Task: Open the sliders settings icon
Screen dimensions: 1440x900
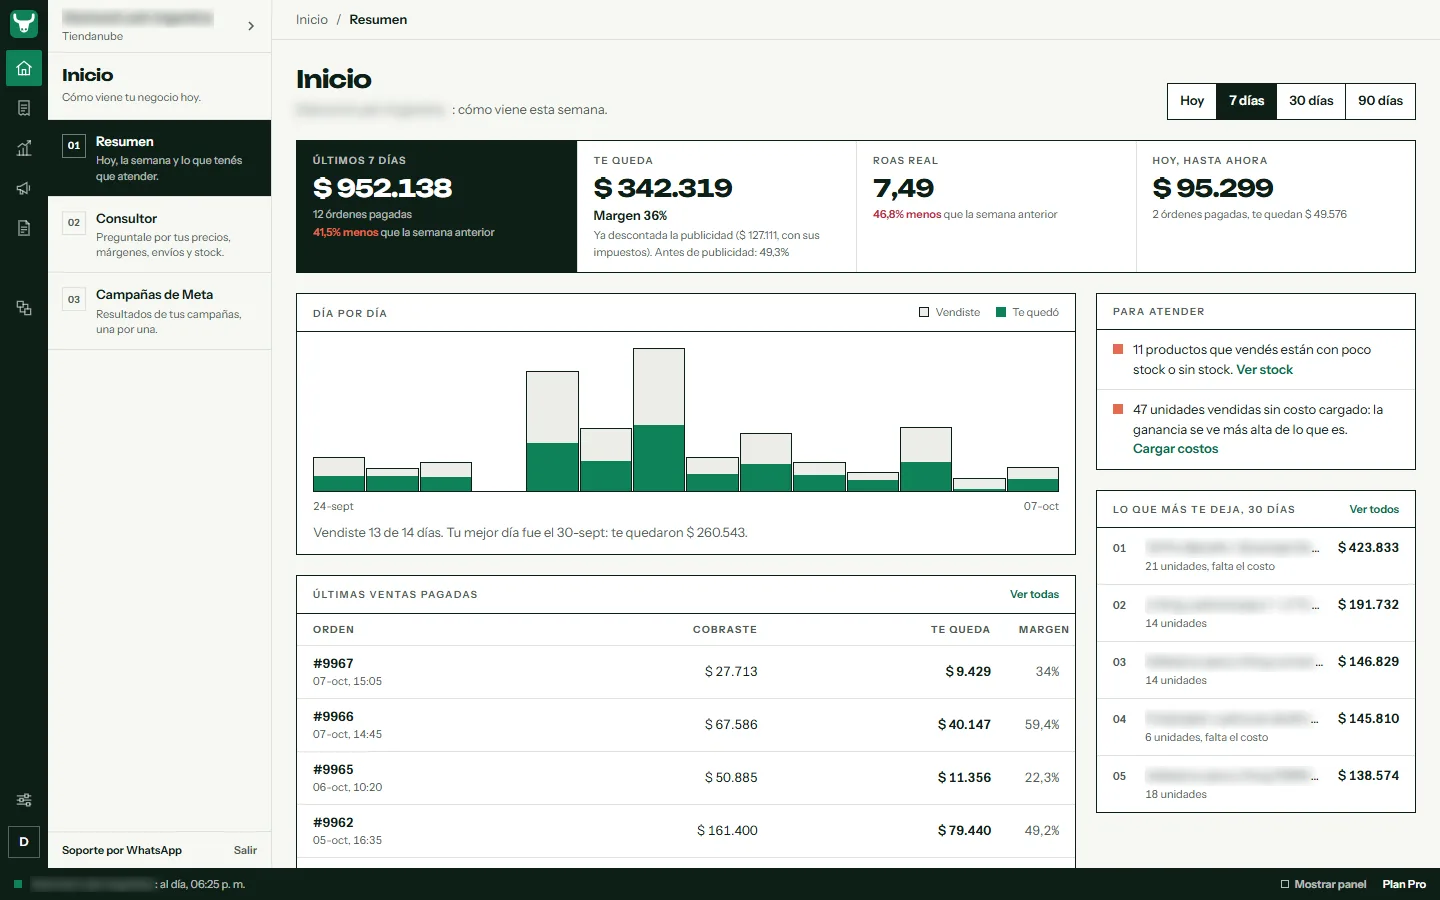Action: coord(24,800)
